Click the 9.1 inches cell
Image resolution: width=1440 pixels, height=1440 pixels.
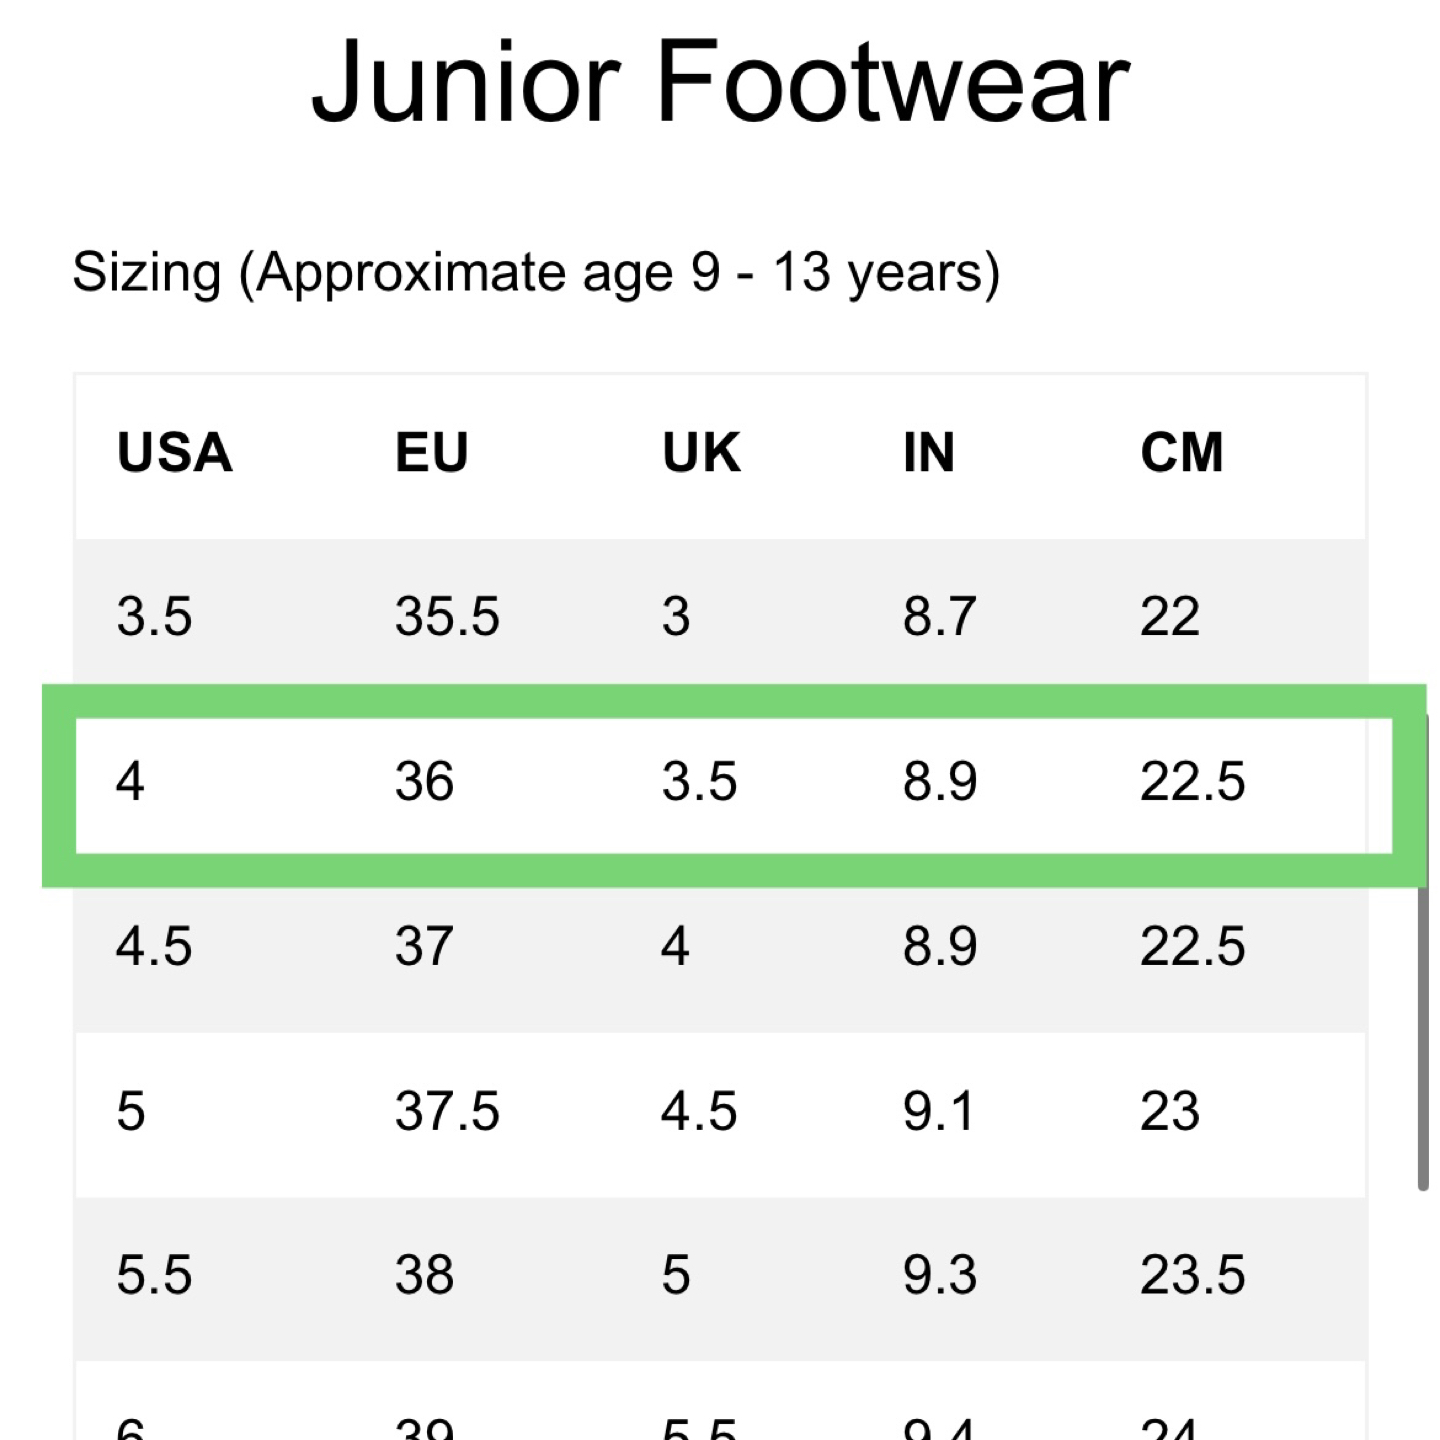click(x=938, y=1111)
